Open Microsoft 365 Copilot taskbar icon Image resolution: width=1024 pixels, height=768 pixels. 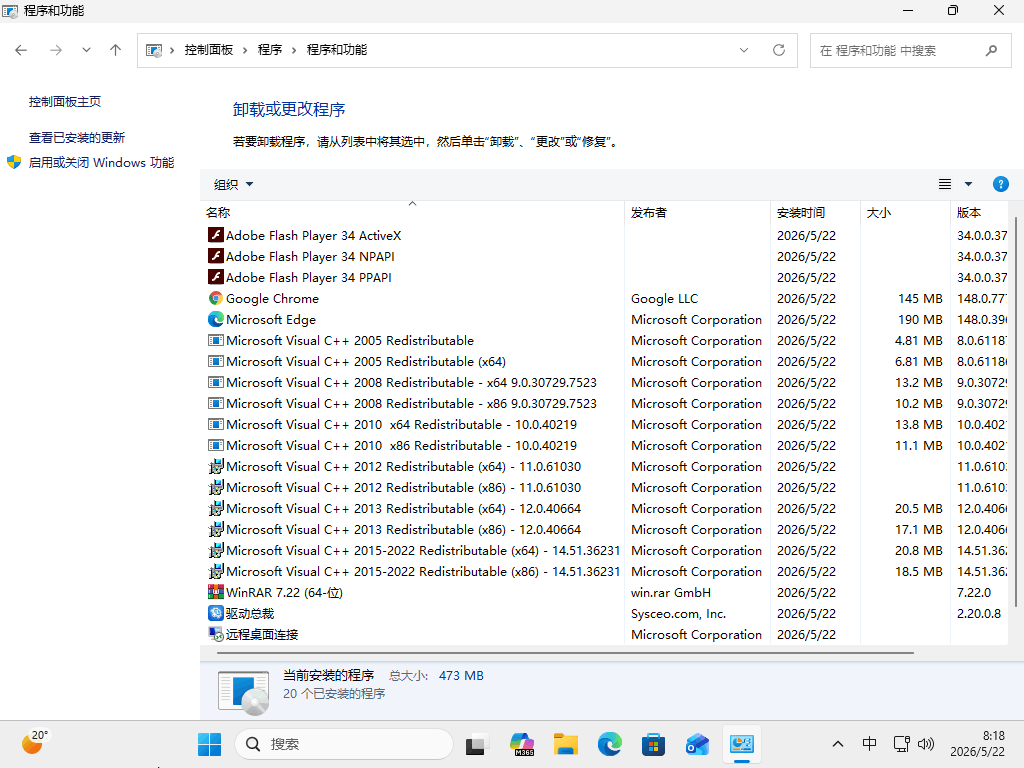coord(522,744)
